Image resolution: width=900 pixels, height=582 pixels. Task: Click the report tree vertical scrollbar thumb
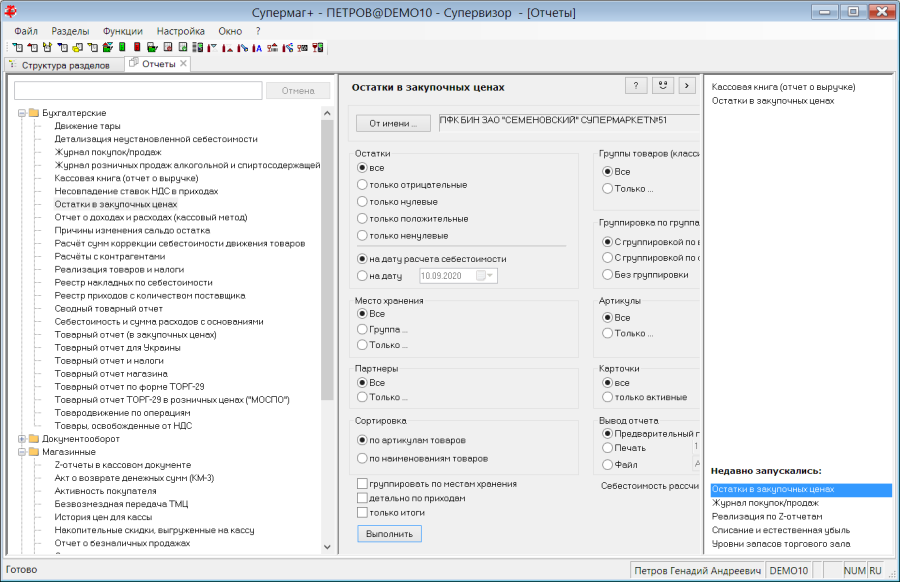pyautogui.click(x=327, y=259)
